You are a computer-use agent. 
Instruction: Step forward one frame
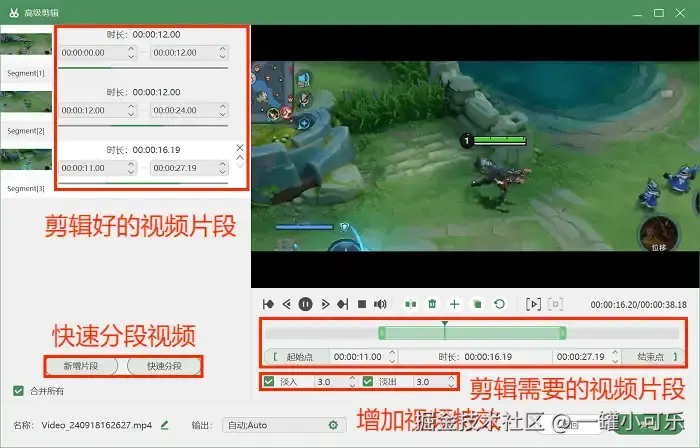pos(325,304)
